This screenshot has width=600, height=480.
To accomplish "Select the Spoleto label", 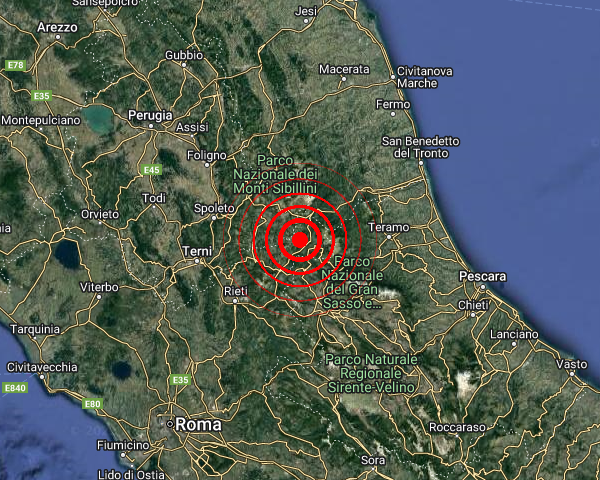I will 214,208.
